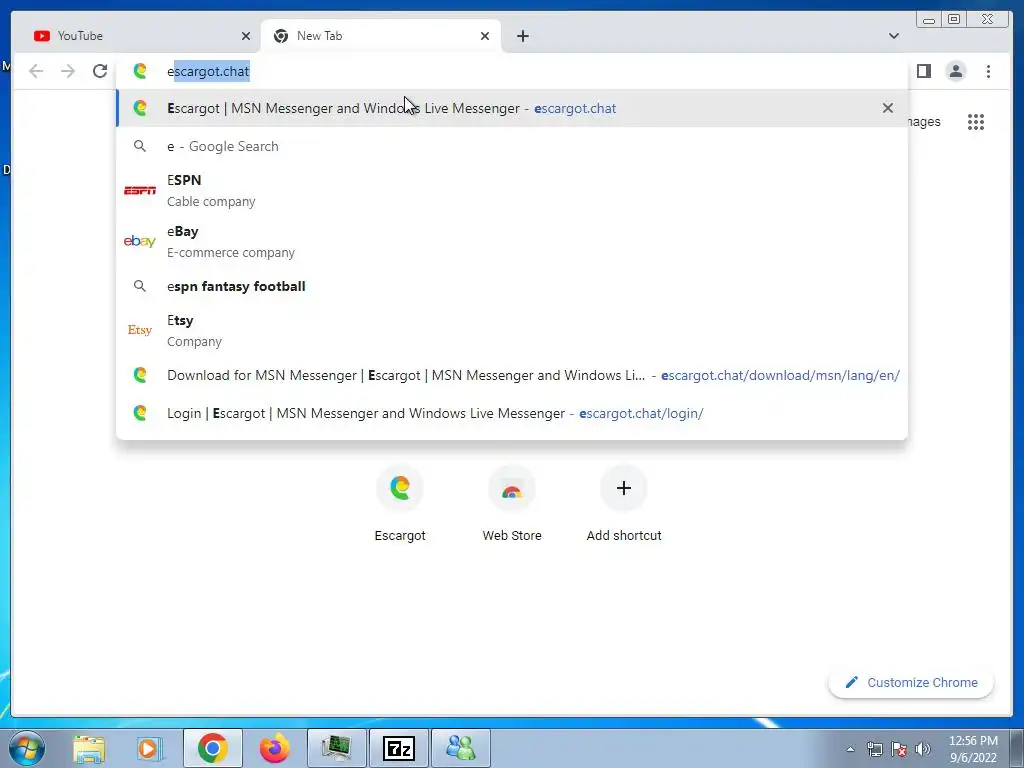Open the clock showing 12:56 PM
The height and width of the screenshot is (768, 1024).
tap(973, 749)
